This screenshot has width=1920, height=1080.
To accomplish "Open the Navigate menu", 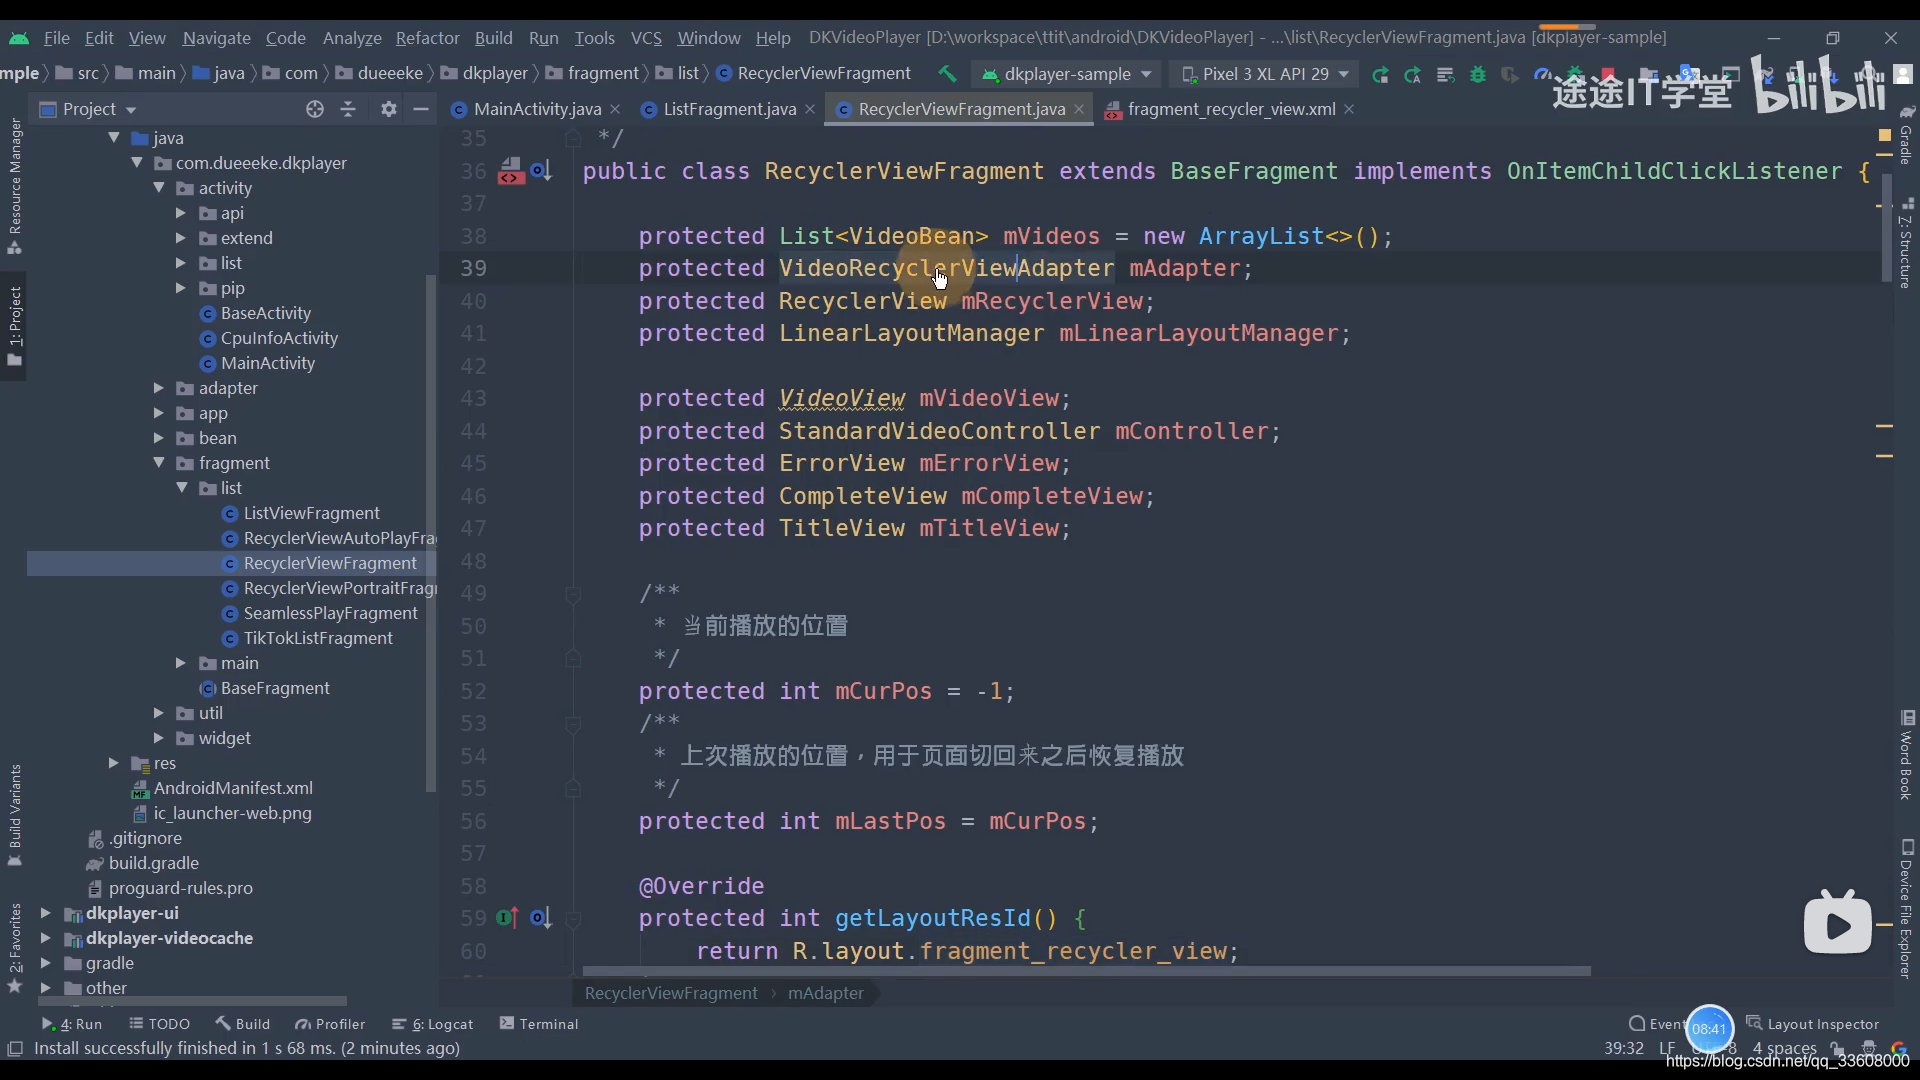I will pyautogui.click(x=216, y=37).
